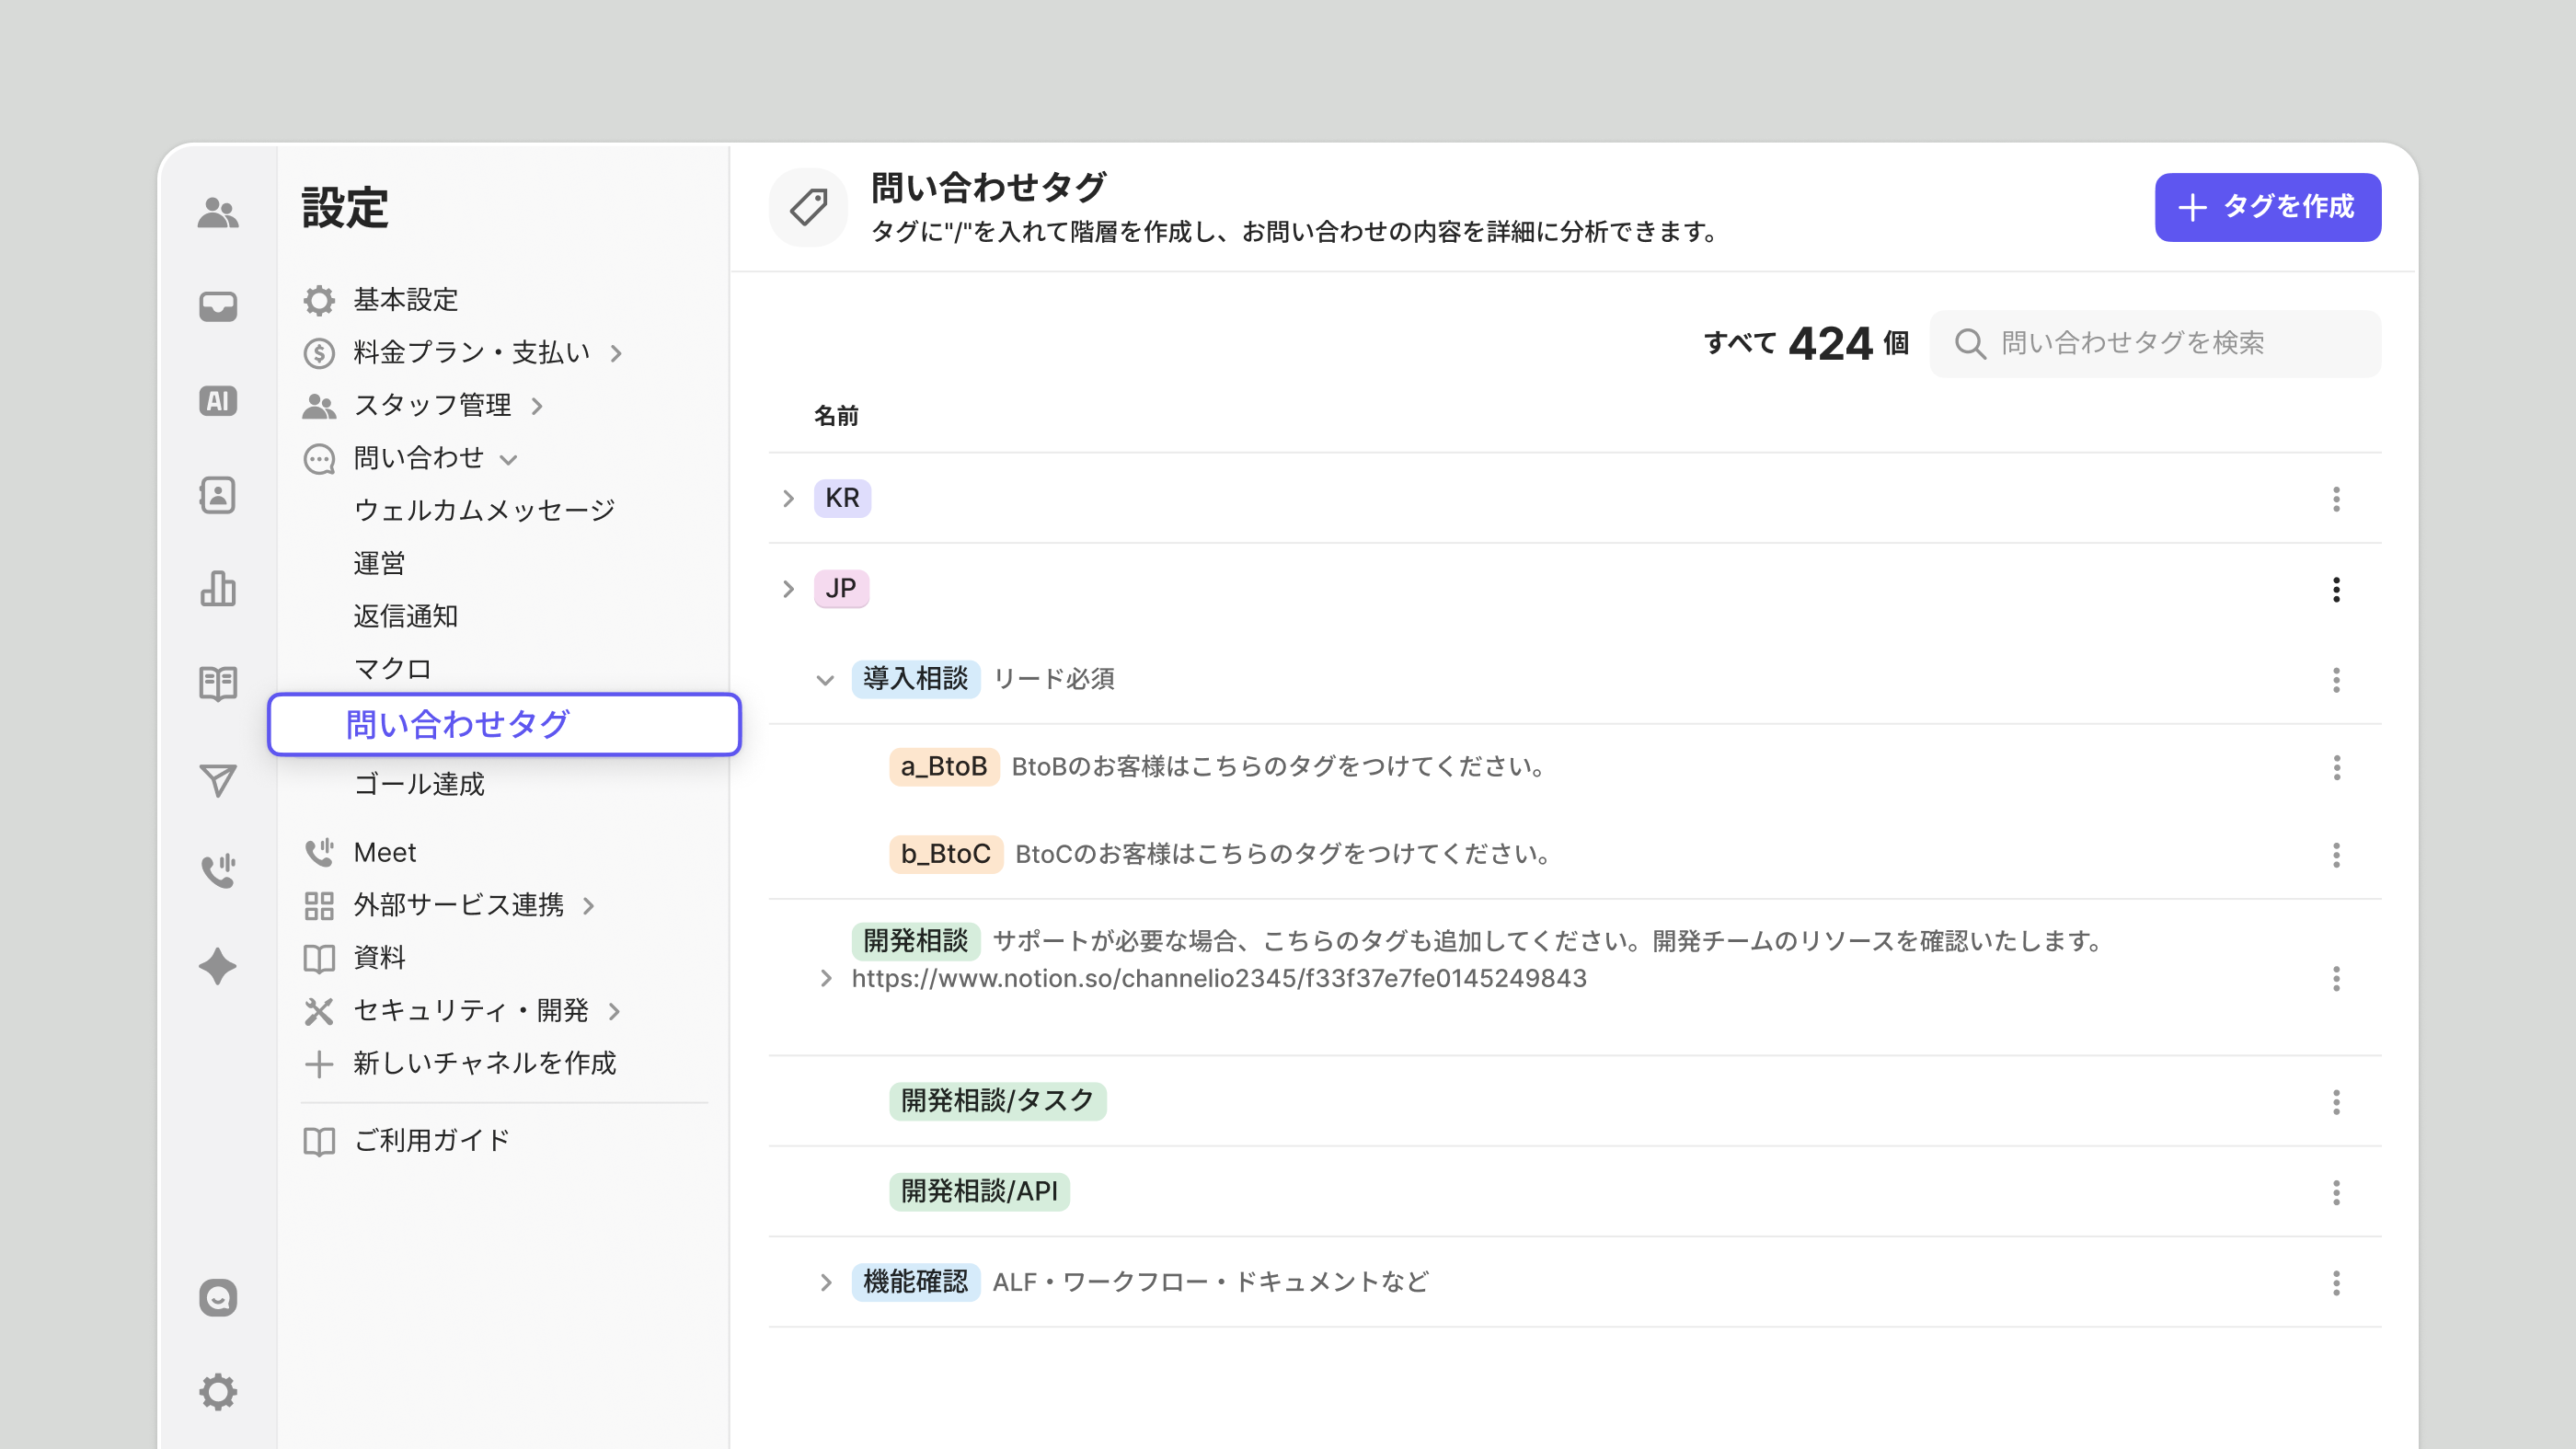Open the documents book icon in rail
Screen dimensions: 2576x1449
coord(217,684)
